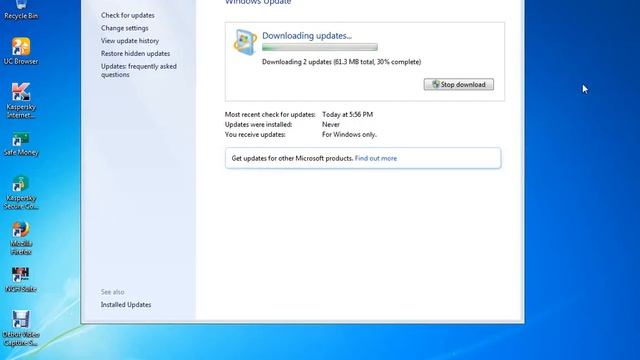The height and width of the screenshot is (360, 640).
Task: Click the 'Never' installed updates value
Action: click(x=331, y=124)
